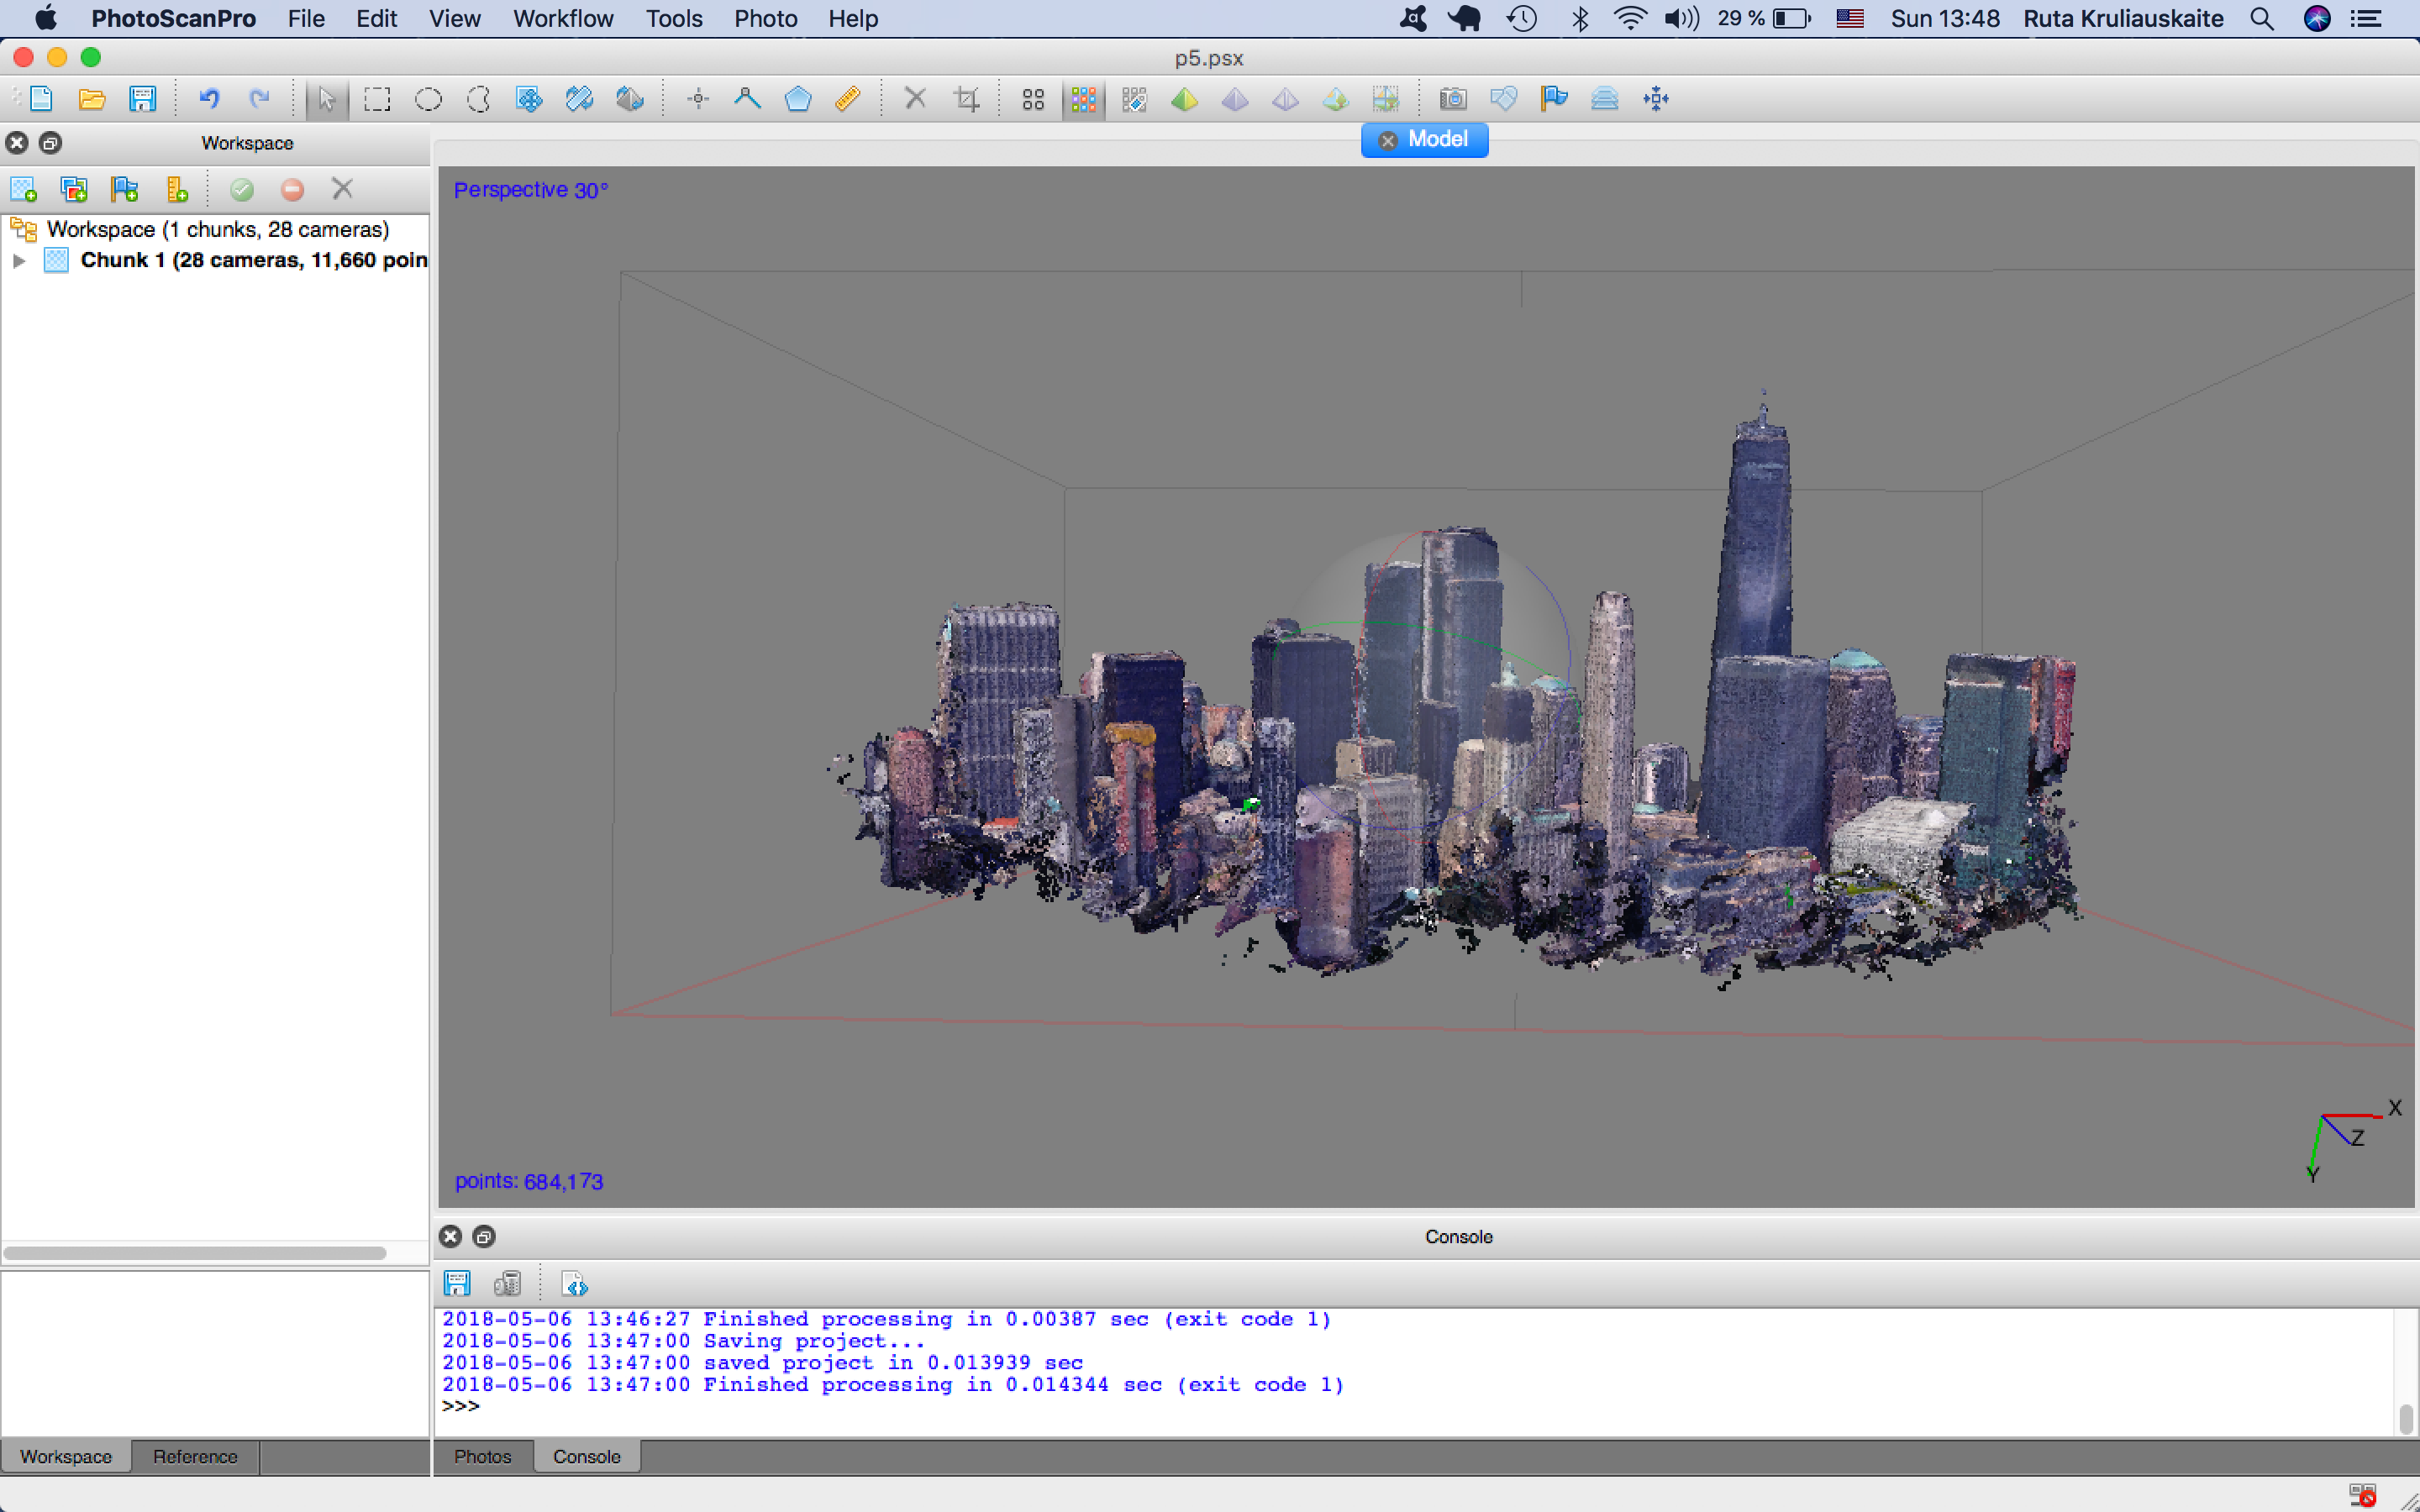Toggle Show Cameras in toolbar
This screenshot has width=2420, height=1512.
1452,99
